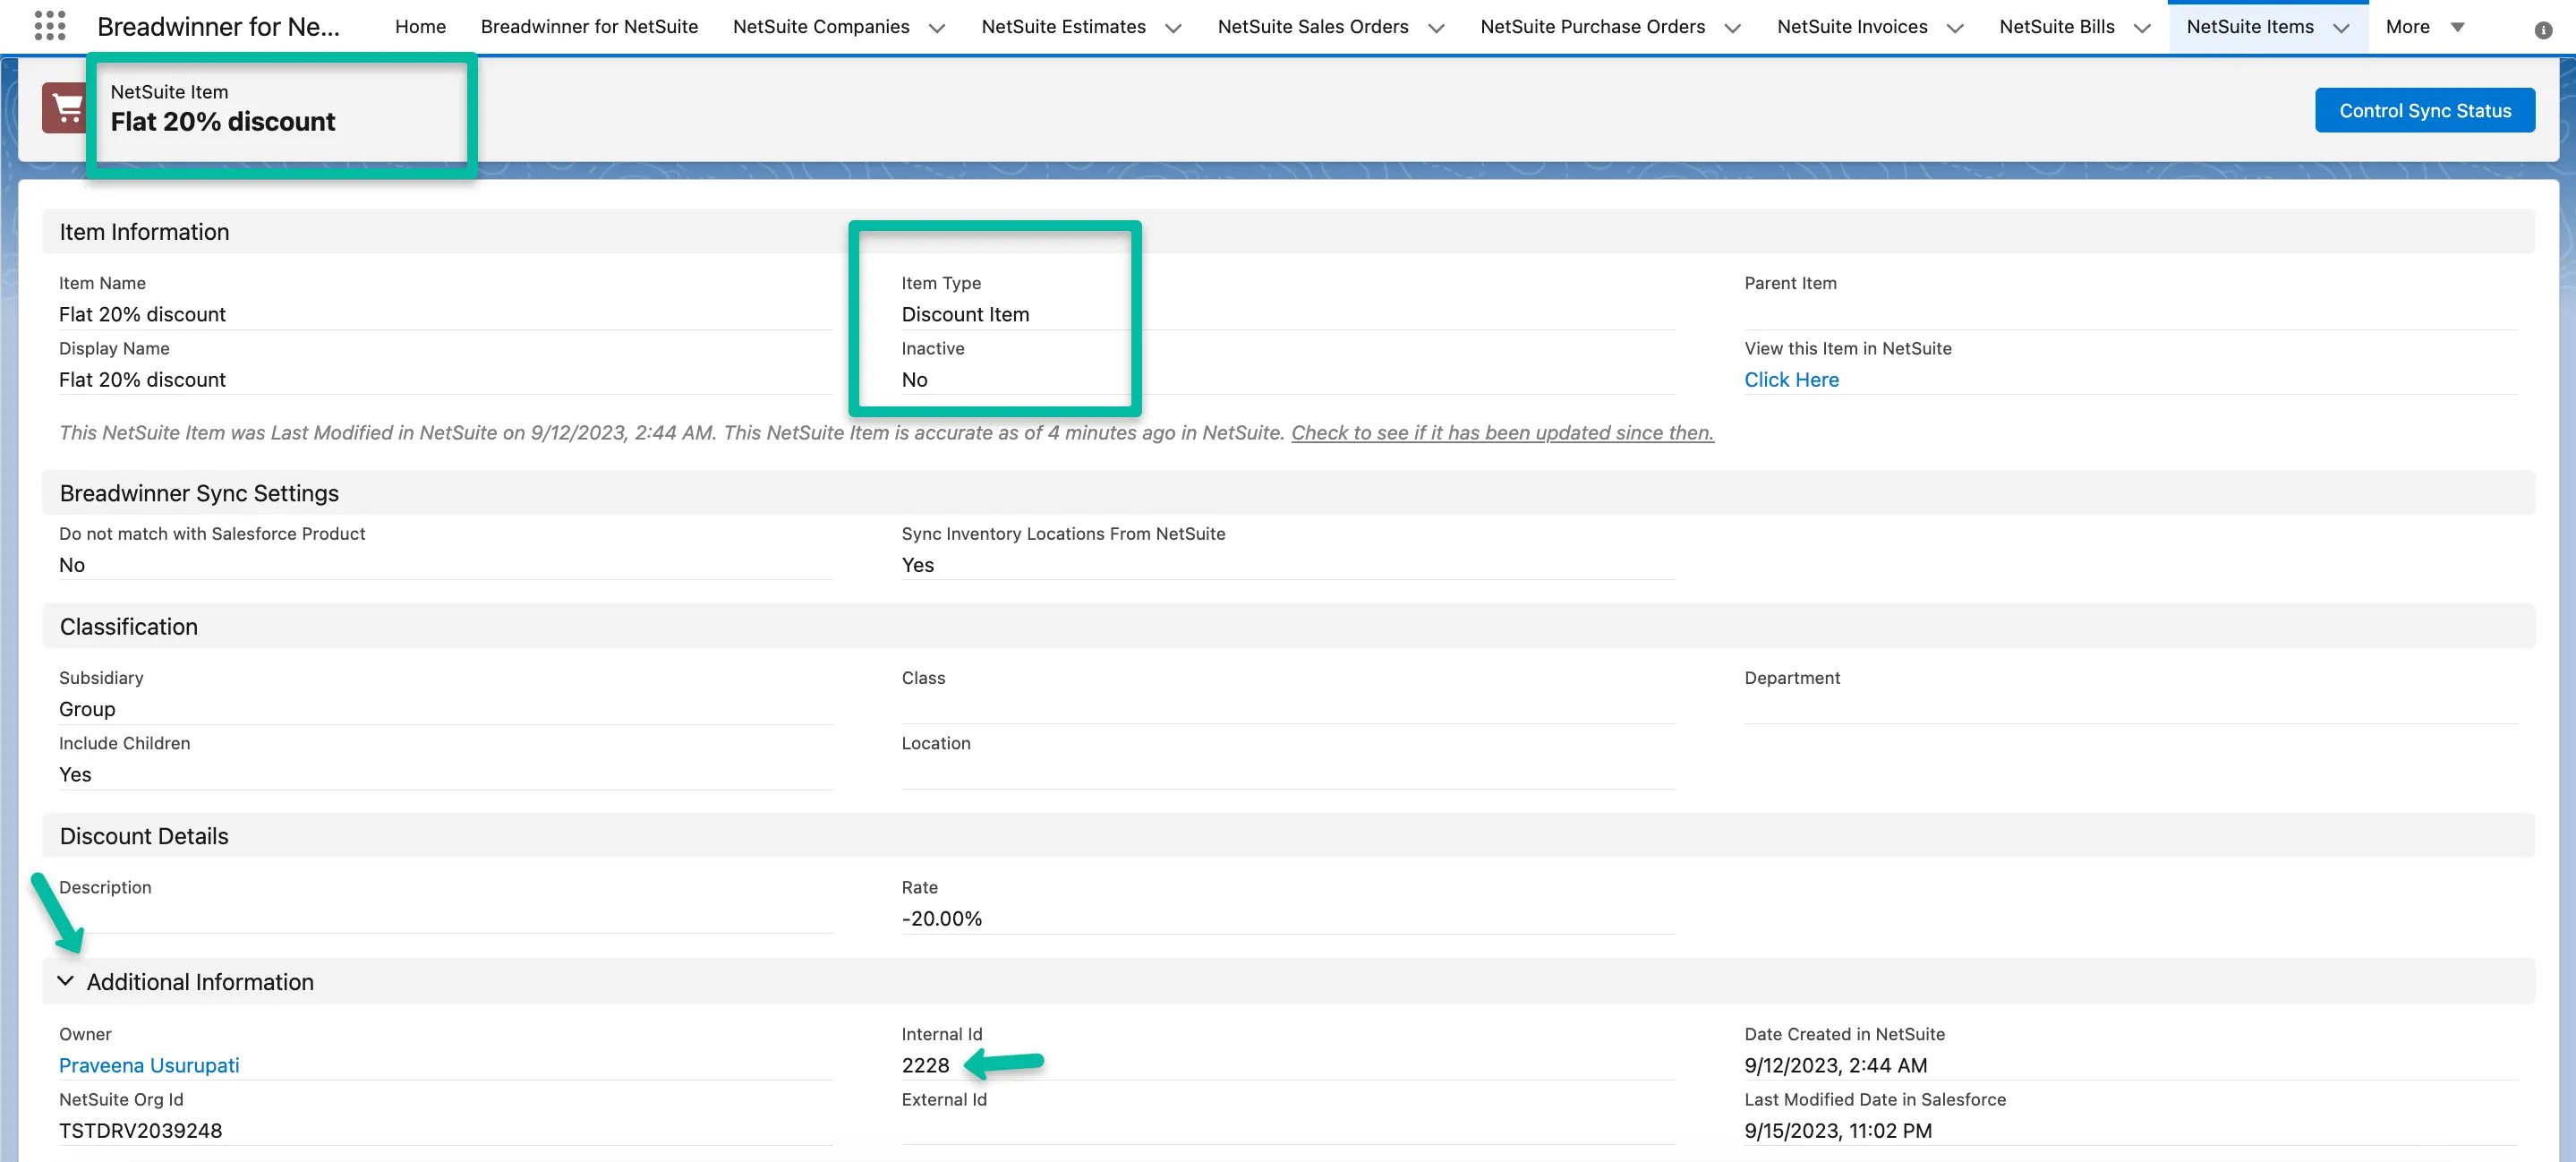Click the Subsidiary value Group
This screenshot has width=2576, height=1162.
[x=87, y=709]
